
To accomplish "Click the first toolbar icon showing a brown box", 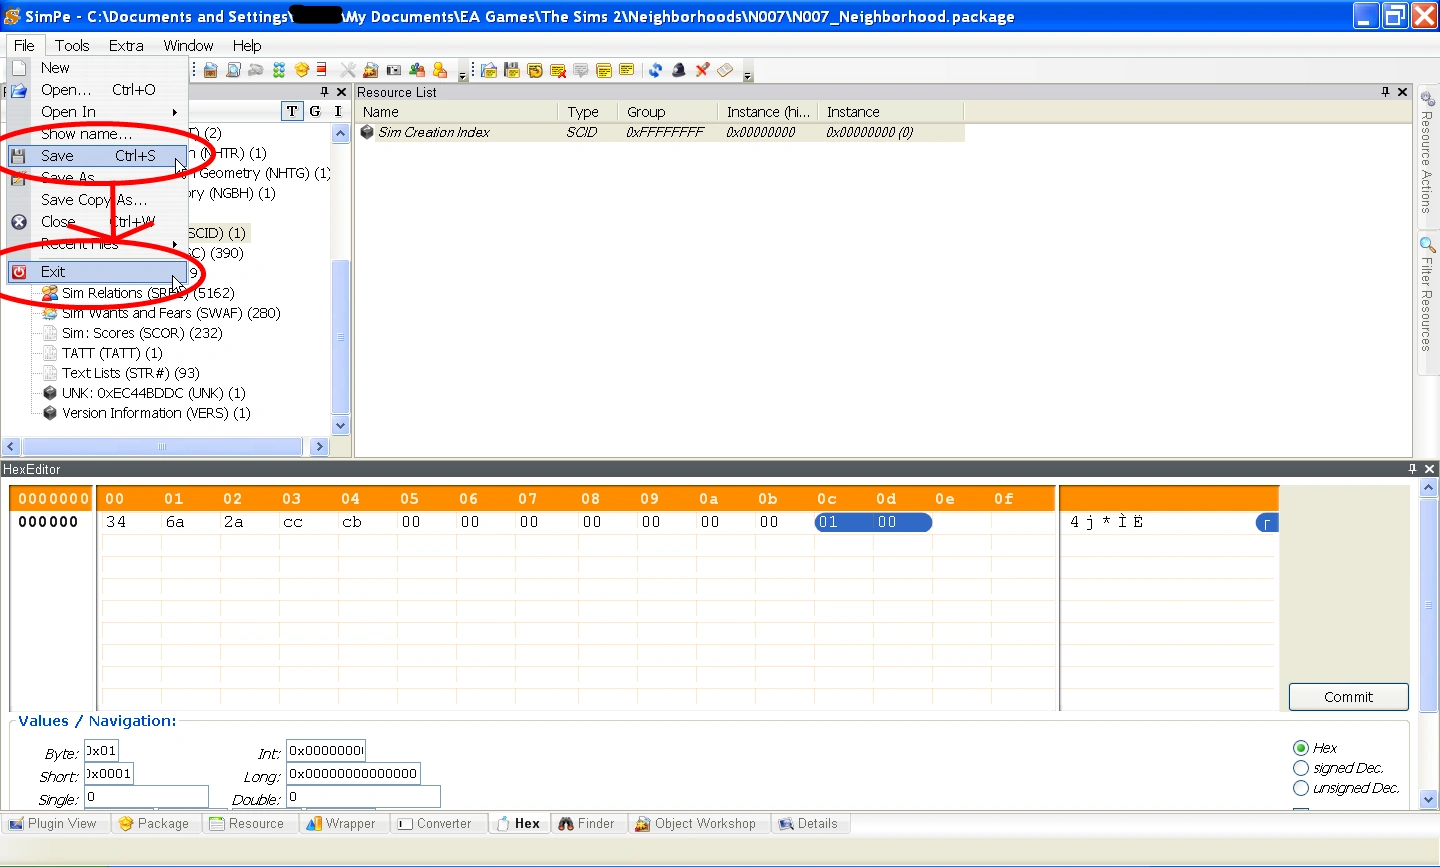I will point(210,70).
